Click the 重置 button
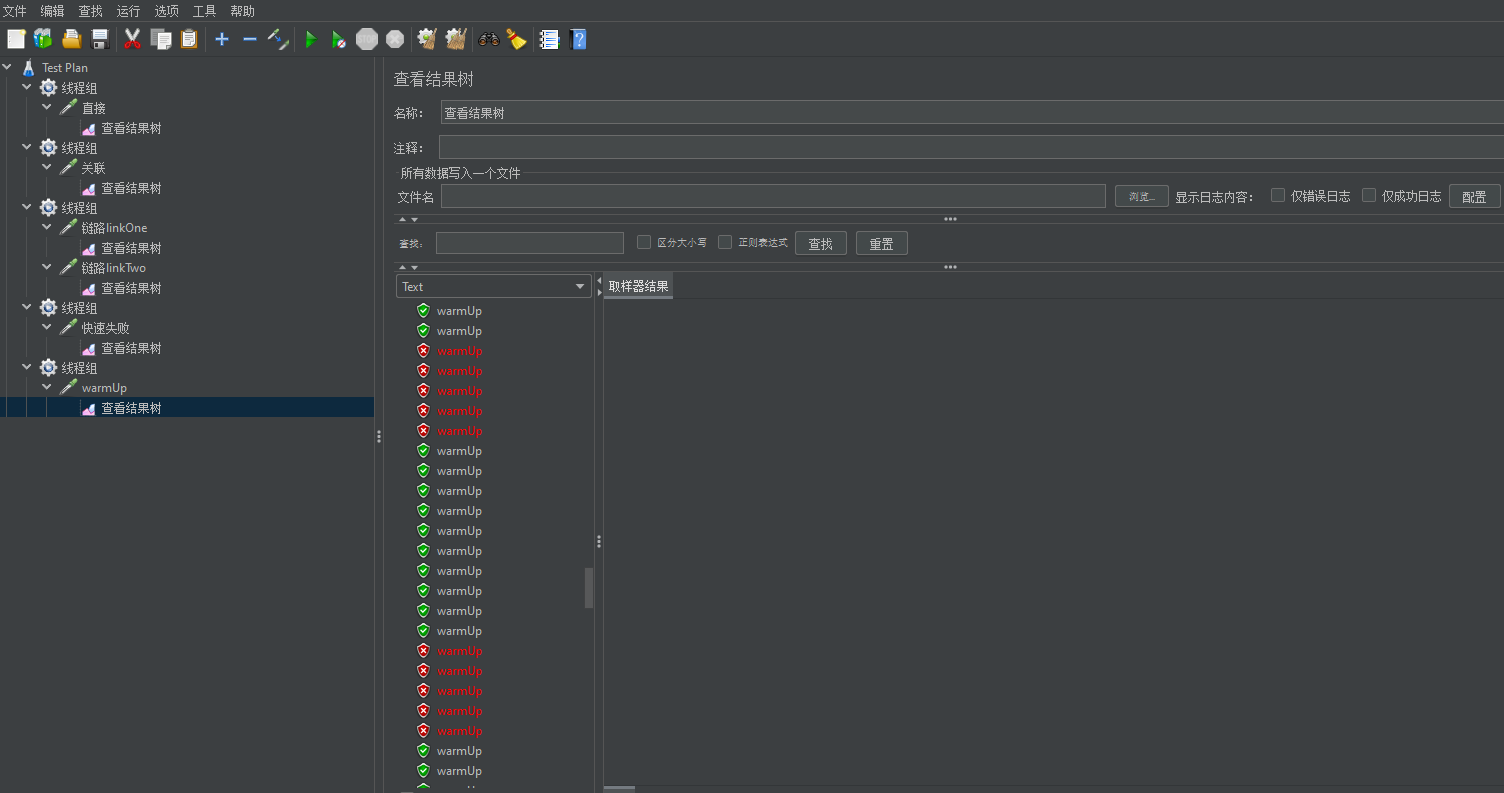 pyautogui.click(x=881, y=244)
